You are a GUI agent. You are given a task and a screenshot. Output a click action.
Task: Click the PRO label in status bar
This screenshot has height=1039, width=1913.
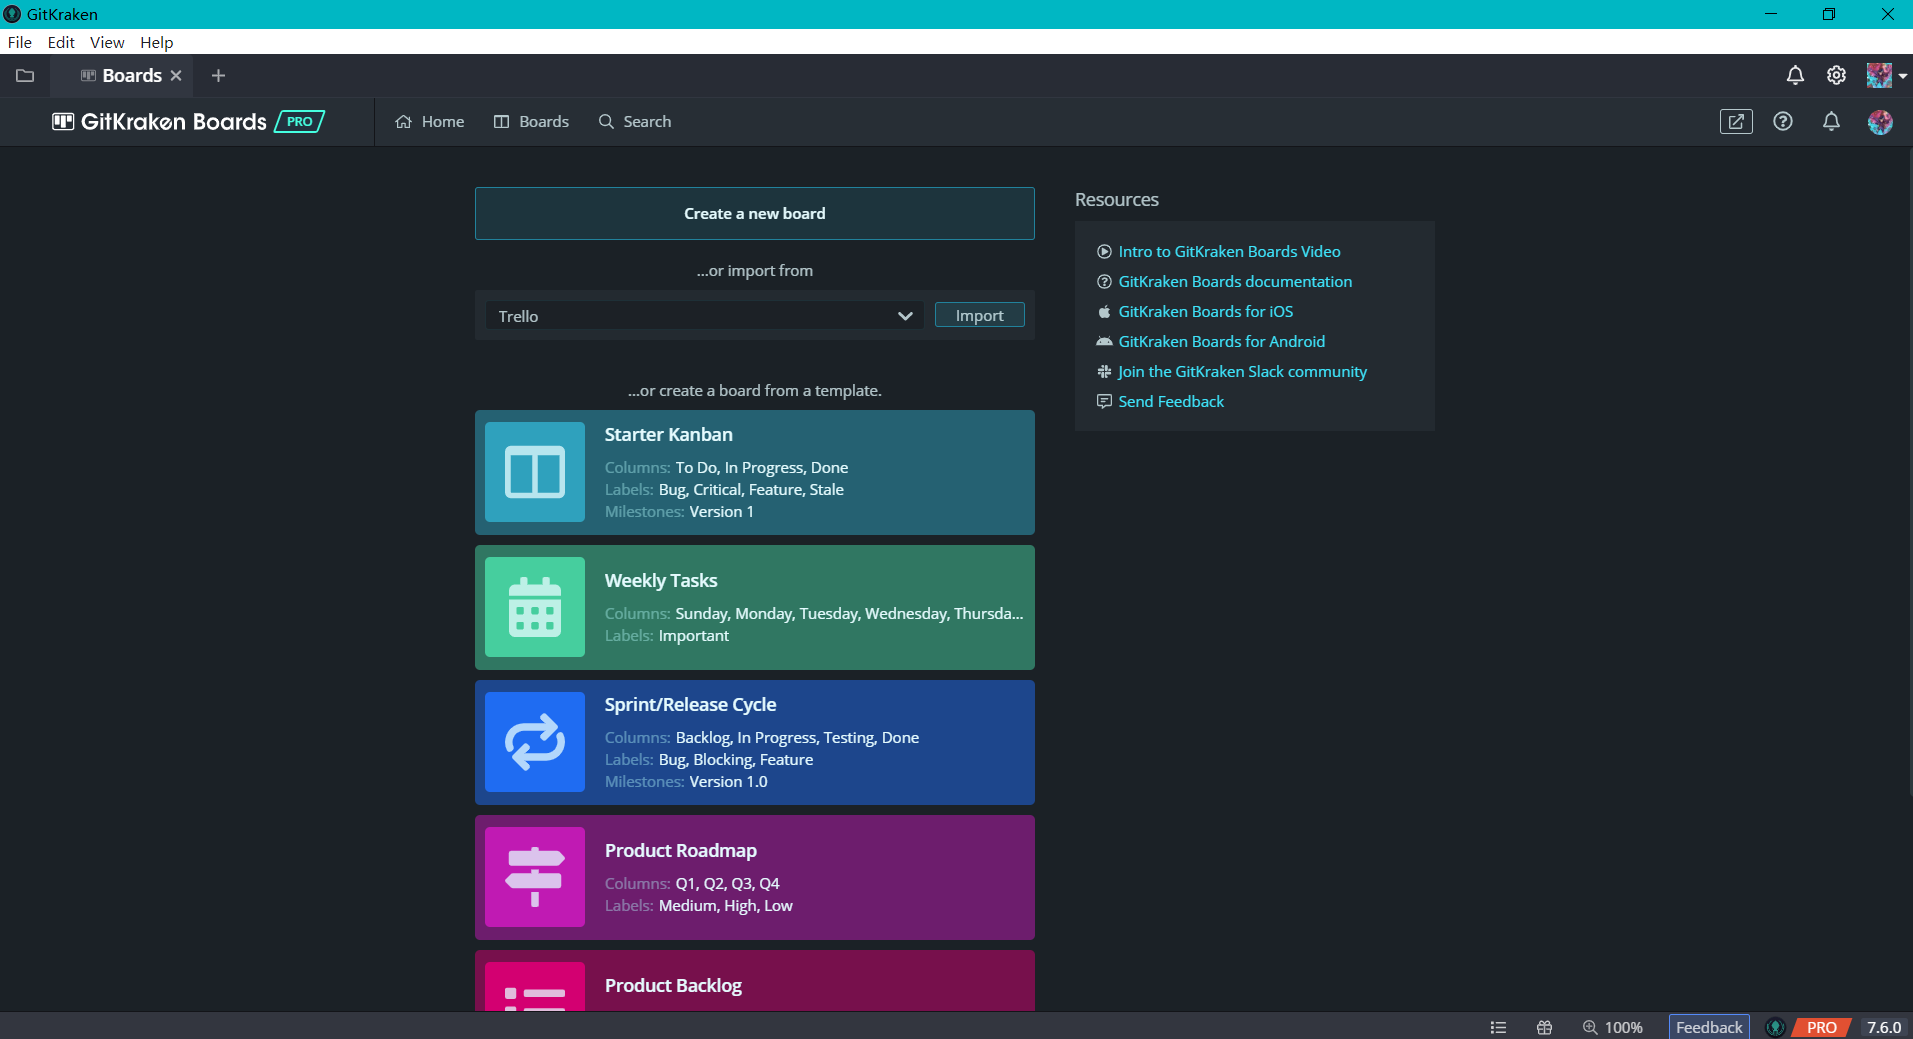click(1821, 1027)
